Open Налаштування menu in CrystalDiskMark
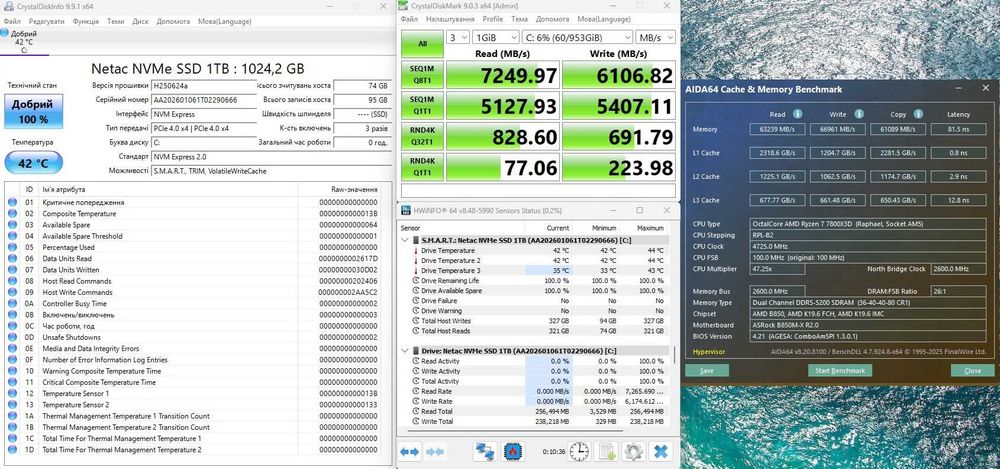The height and width of the screenshot is (469, 1000). click(451, 19)
